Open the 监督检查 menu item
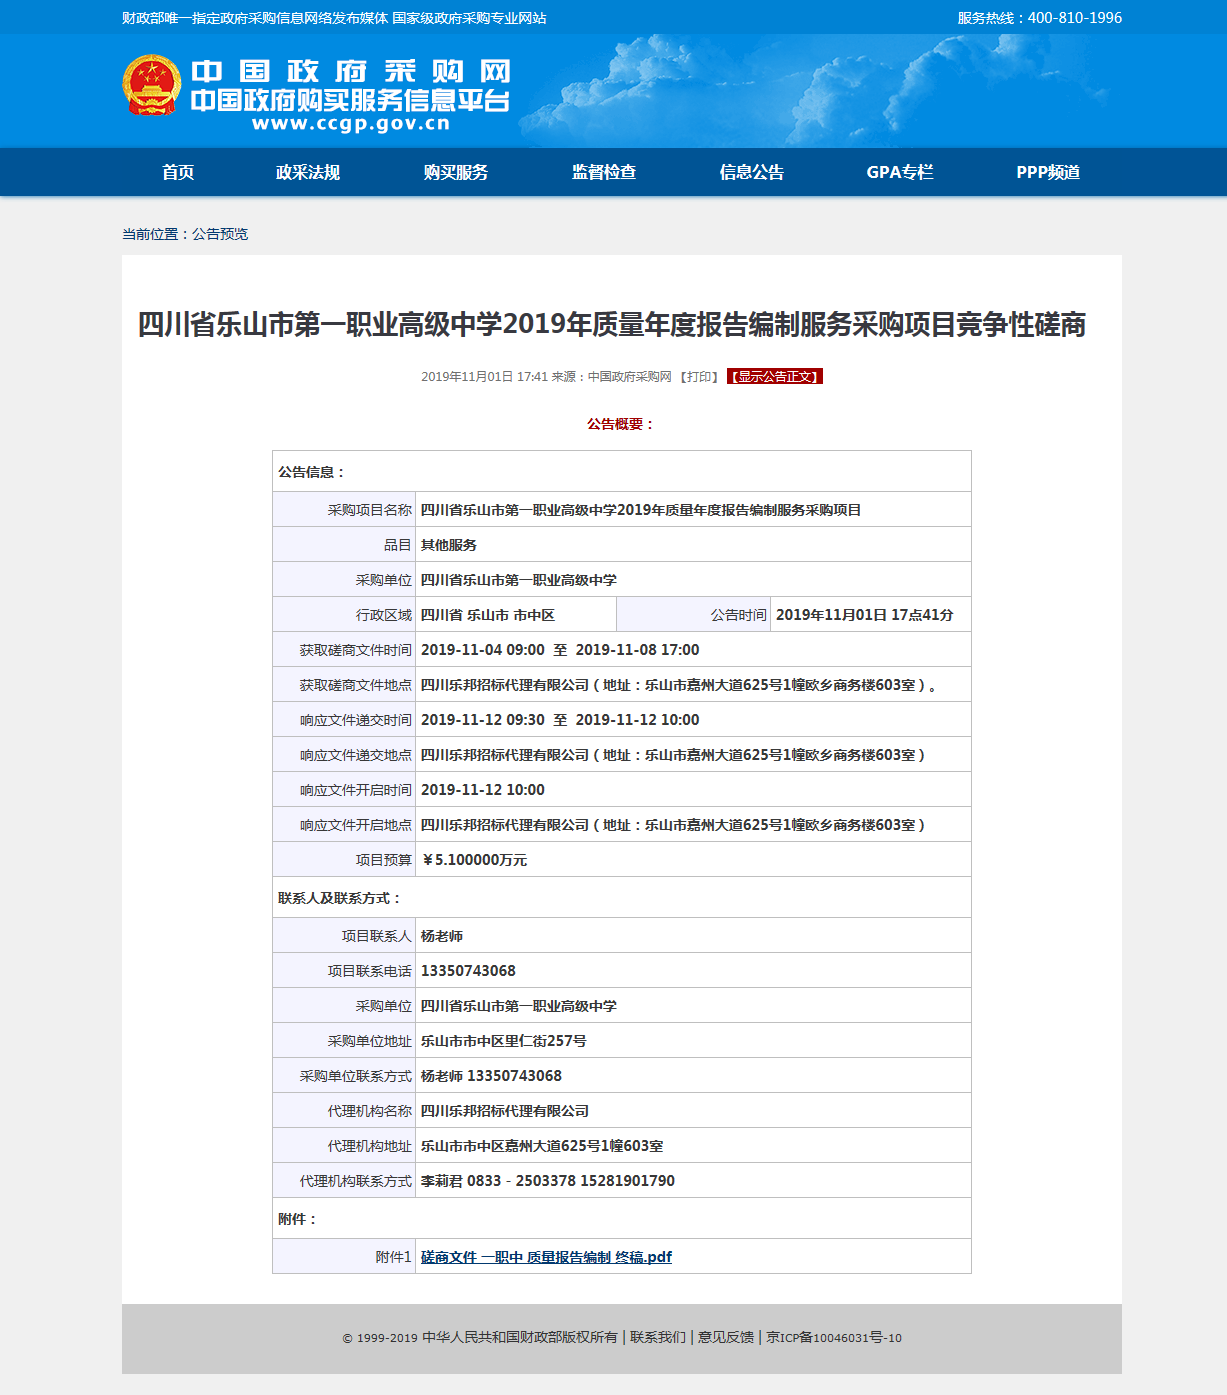Image resolution: width=1227 pixels, height=1395 pixels. 604,172
